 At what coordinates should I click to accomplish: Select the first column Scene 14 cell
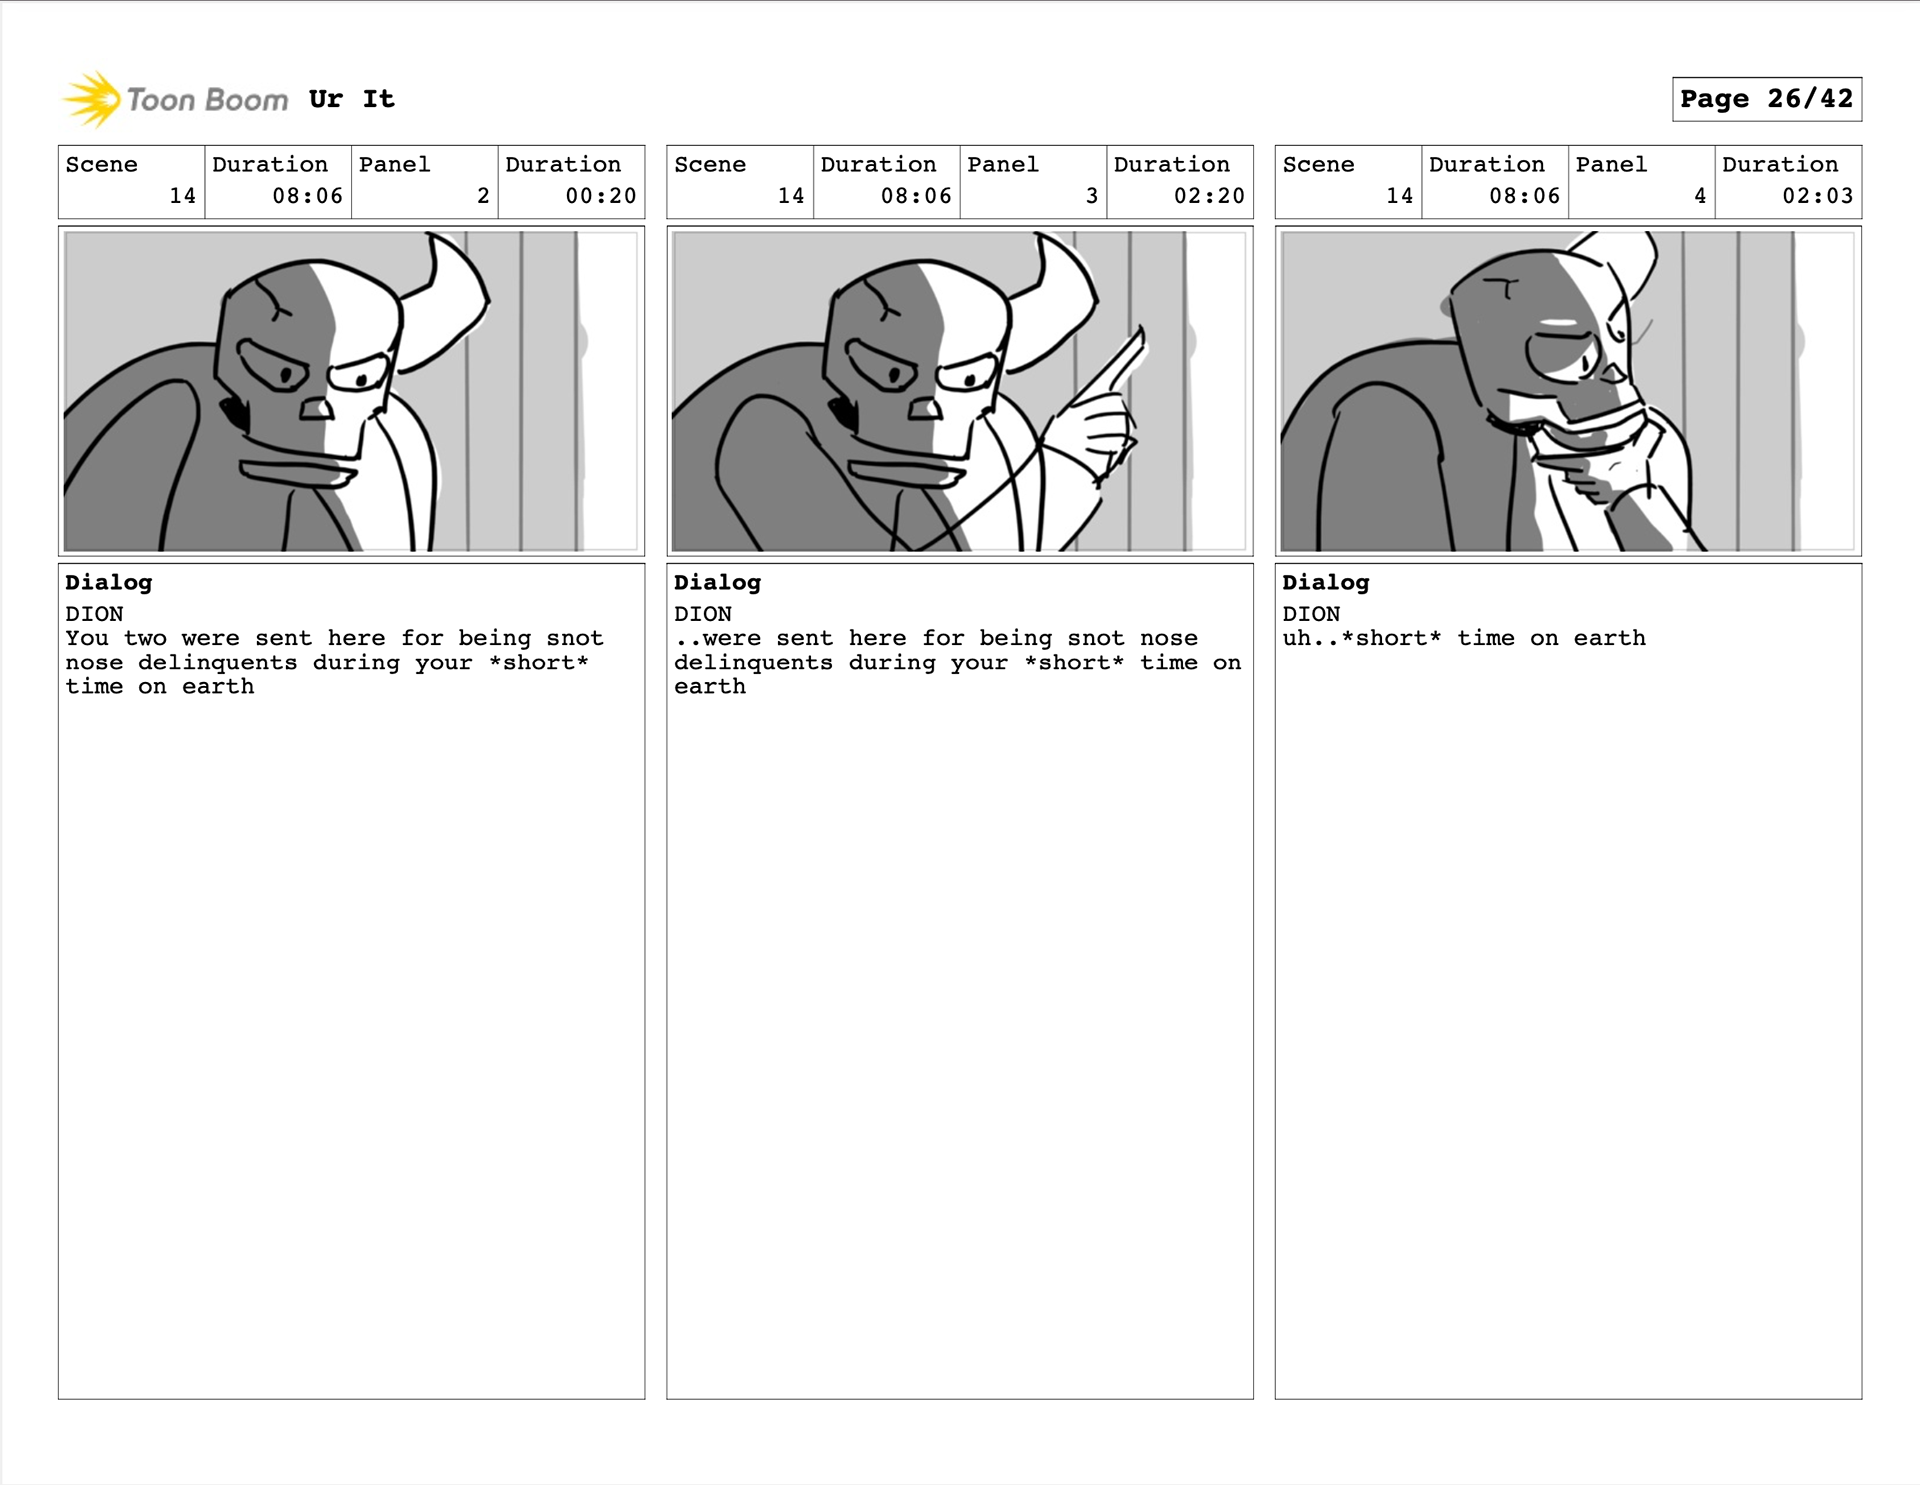(132, 182)
